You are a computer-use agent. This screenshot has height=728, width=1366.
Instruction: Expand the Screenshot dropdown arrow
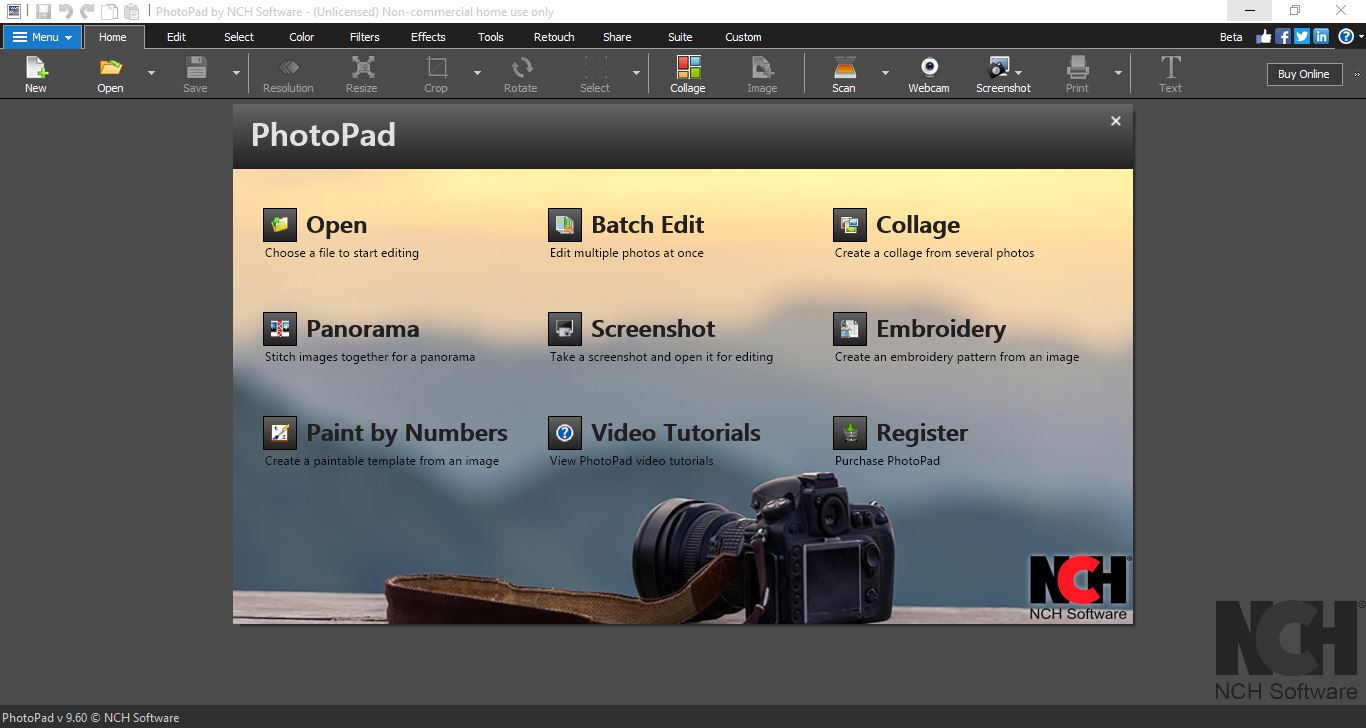1018,73
